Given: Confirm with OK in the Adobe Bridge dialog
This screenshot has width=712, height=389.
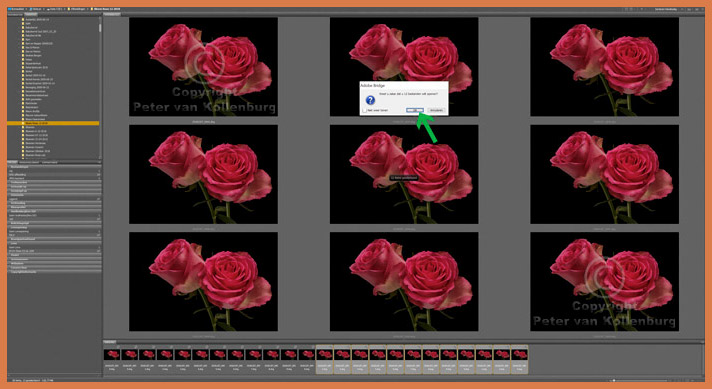Looking at the screenshot, I should 415,110.
